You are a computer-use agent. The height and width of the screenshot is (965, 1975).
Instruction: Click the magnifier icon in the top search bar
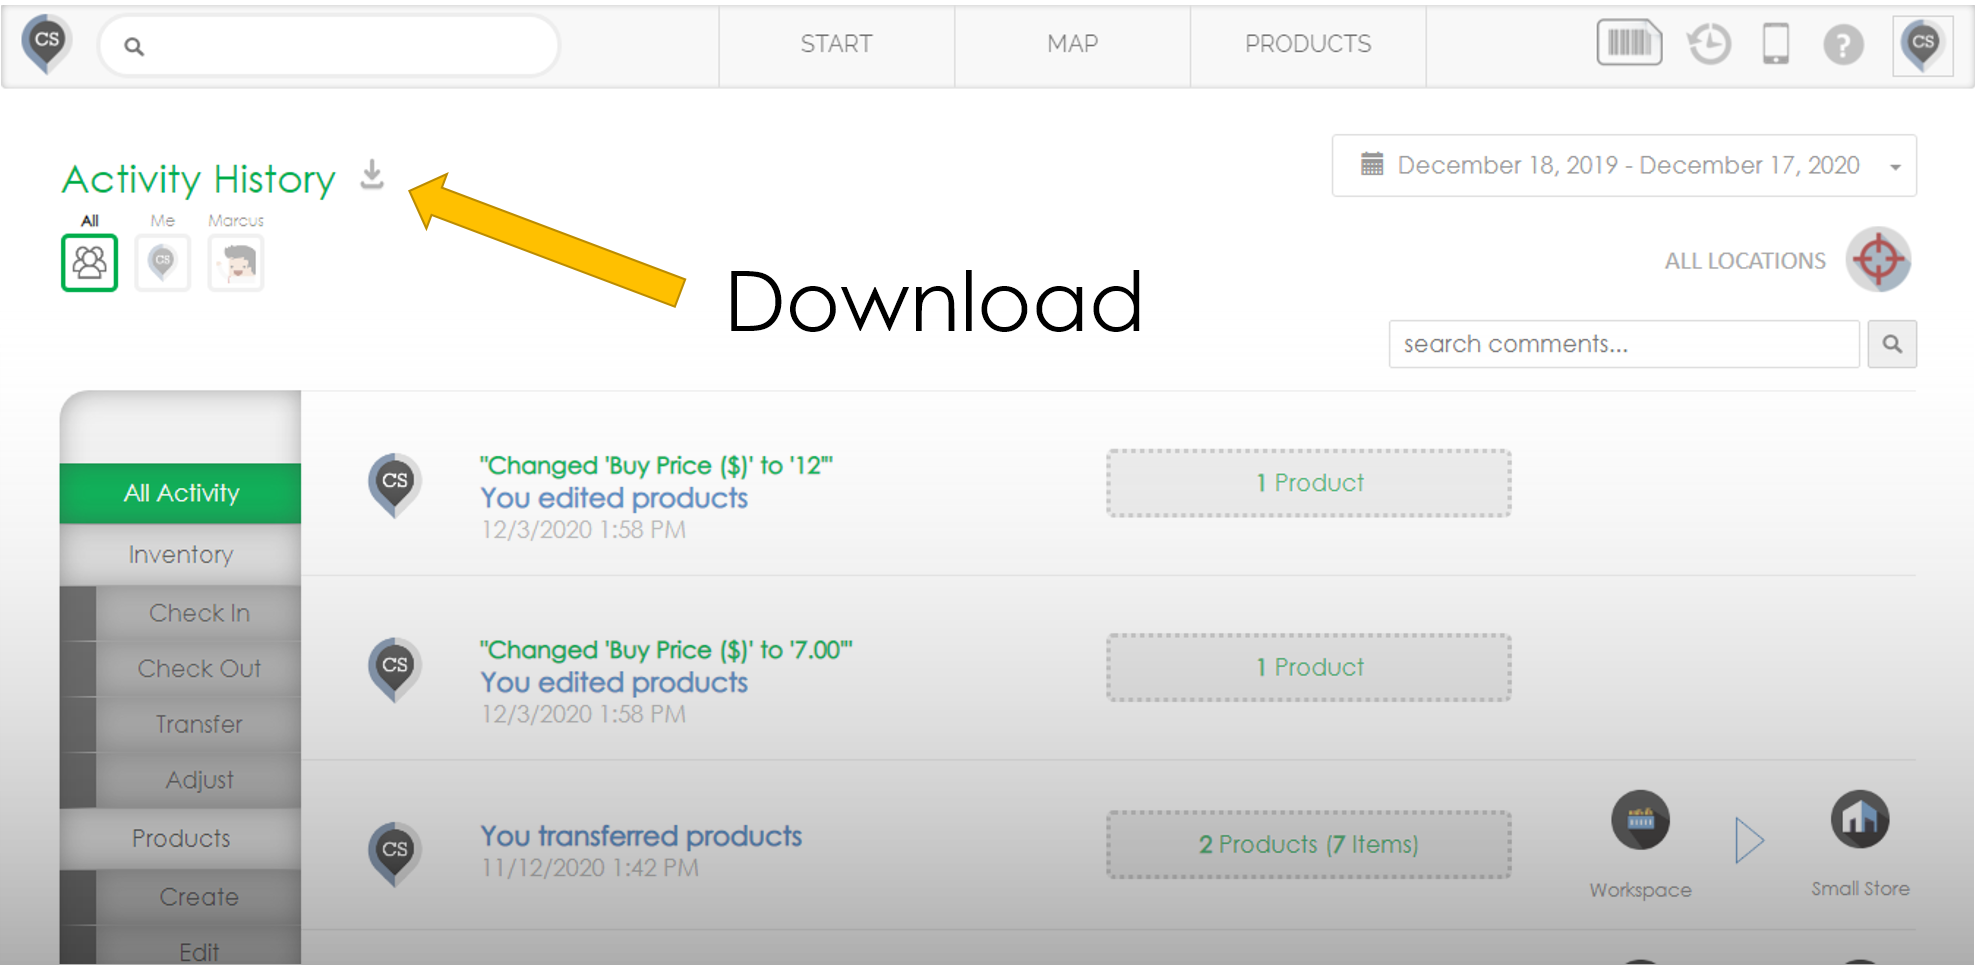click(134, 46)
